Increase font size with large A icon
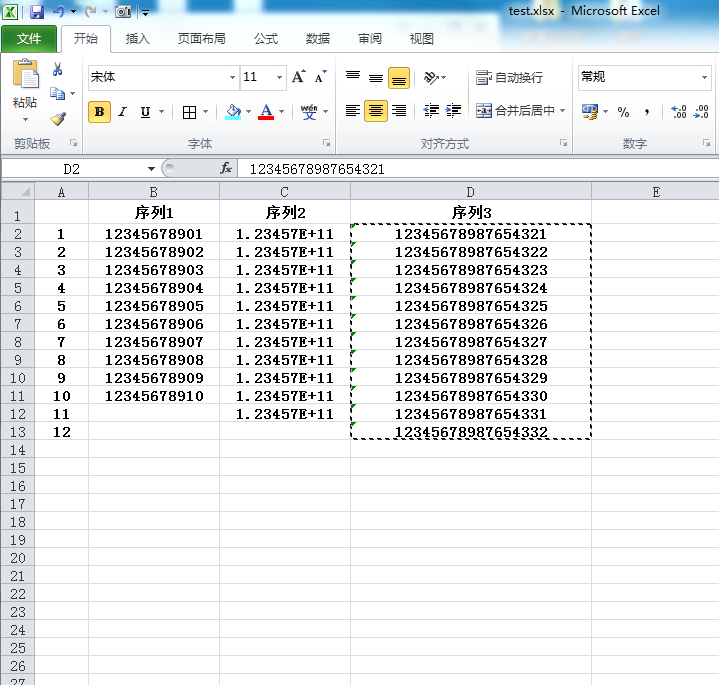719x685 pixels. point(299,77)
